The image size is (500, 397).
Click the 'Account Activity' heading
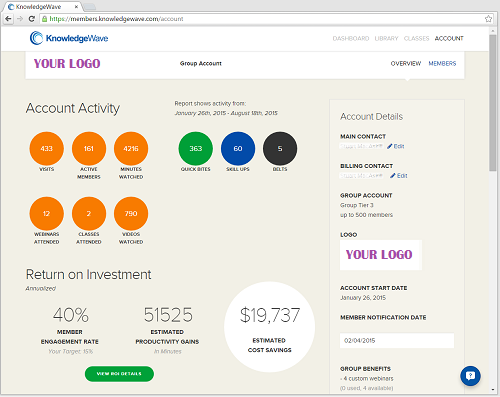tap(73, 108)
